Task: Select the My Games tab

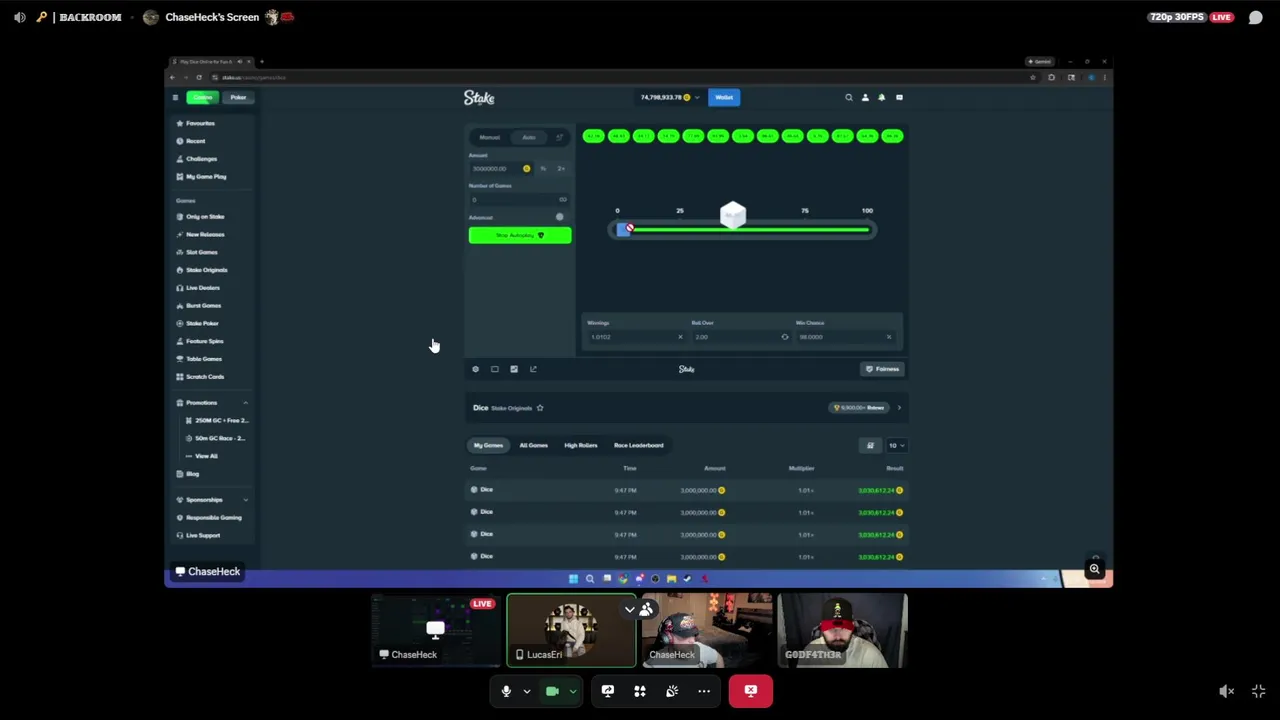Action: [x=488, y=445]
